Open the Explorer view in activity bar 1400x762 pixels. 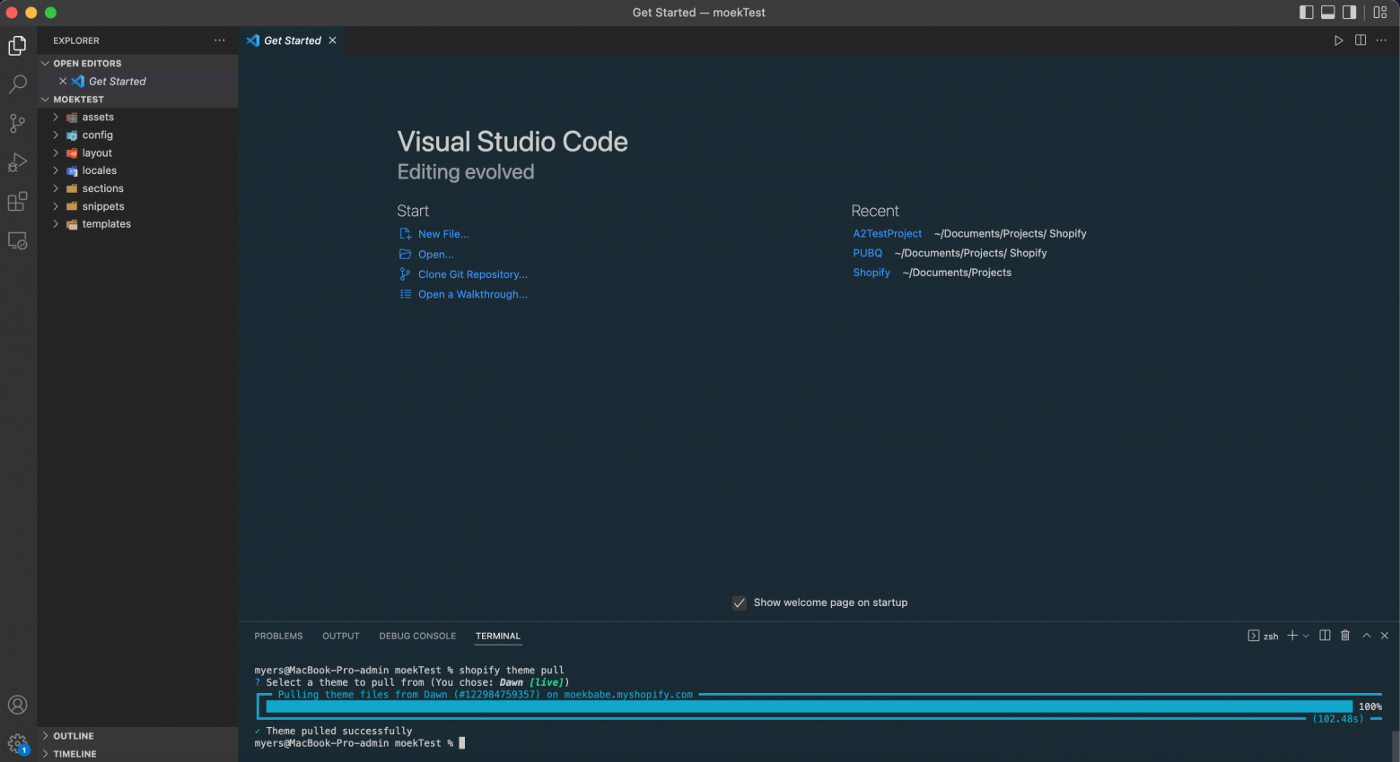17,46
